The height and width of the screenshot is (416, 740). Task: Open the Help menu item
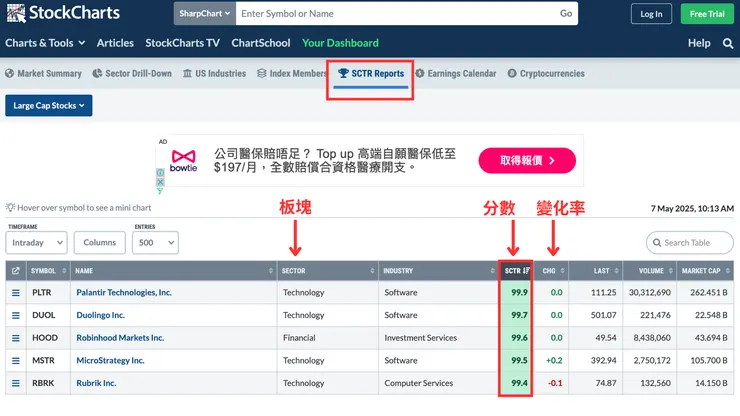click(x=699, y=43)
